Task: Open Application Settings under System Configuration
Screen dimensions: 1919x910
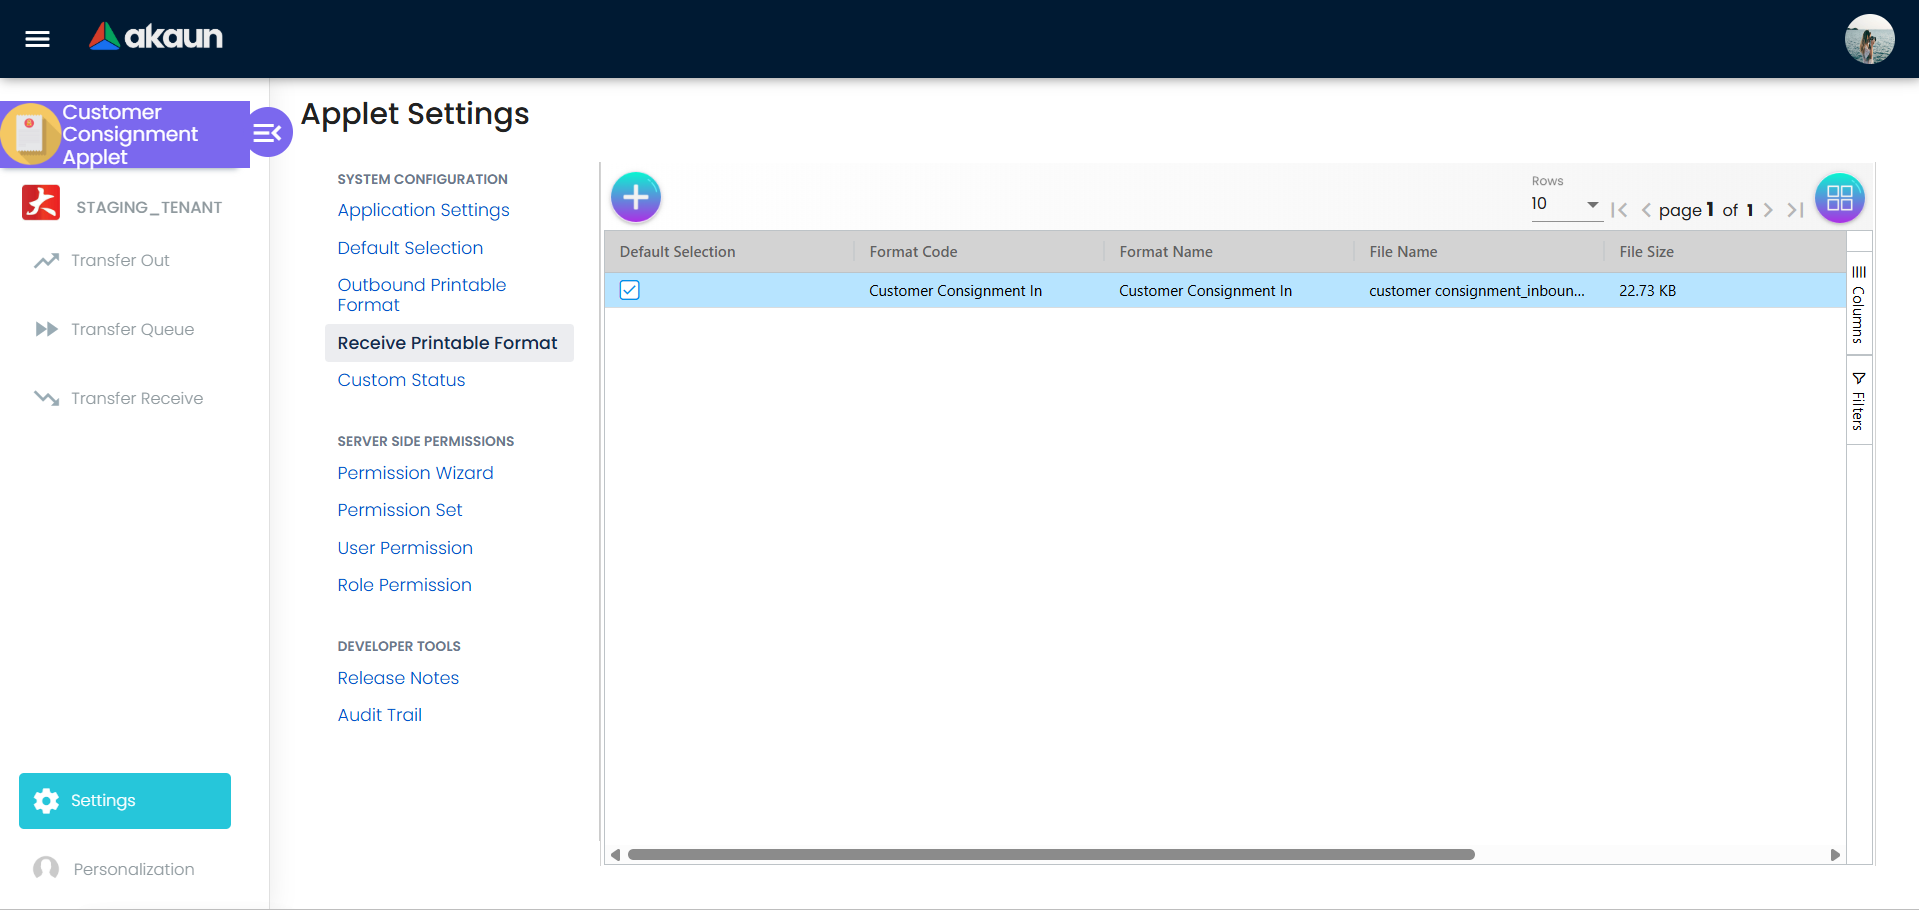Action: 423,210
